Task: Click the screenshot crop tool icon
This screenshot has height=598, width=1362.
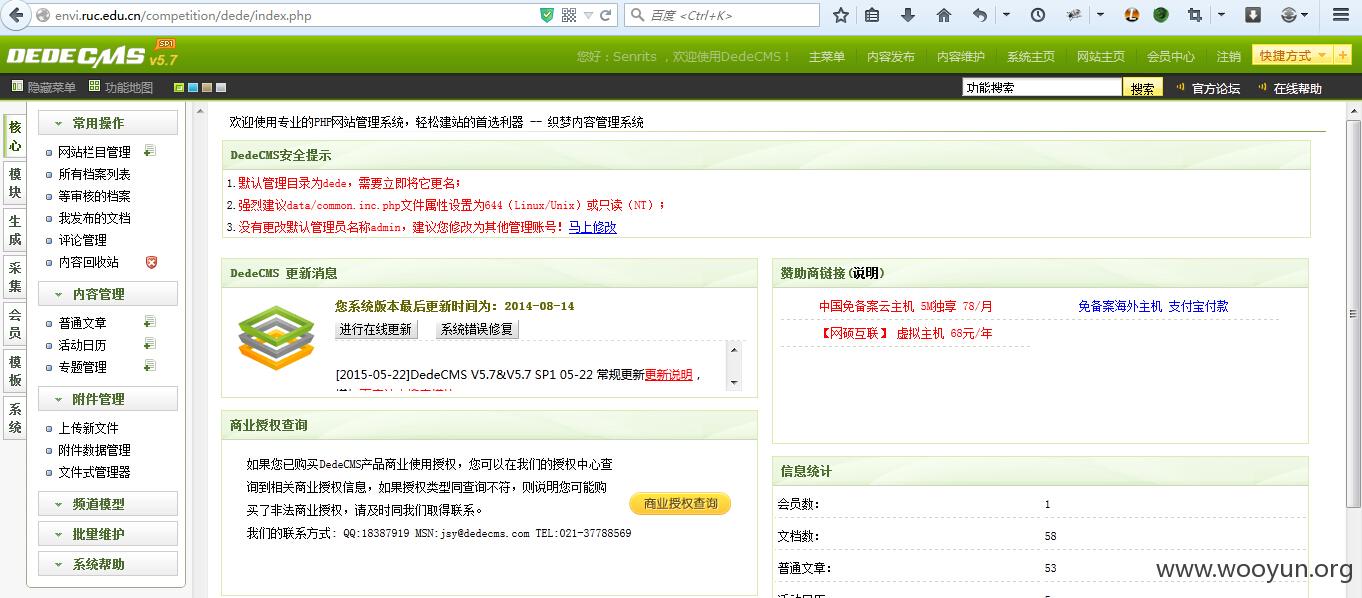Action: (x=1194, y=15)
